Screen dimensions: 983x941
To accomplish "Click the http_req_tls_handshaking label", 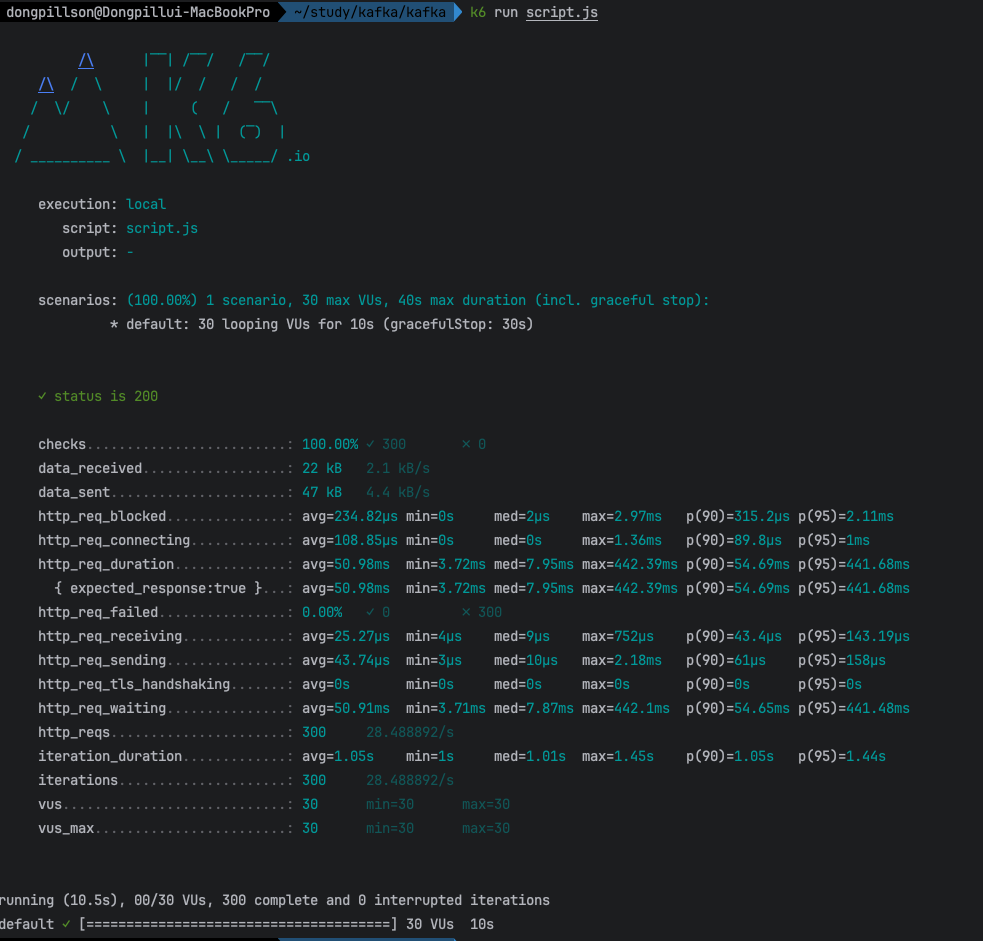I will click(x=134, y=685).
